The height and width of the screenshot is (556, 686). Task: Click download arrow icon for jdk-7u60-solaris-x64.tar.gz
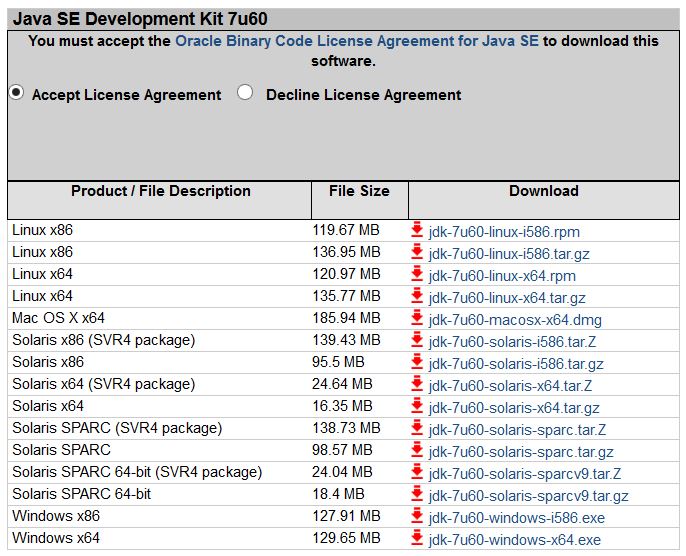point(417,406)
